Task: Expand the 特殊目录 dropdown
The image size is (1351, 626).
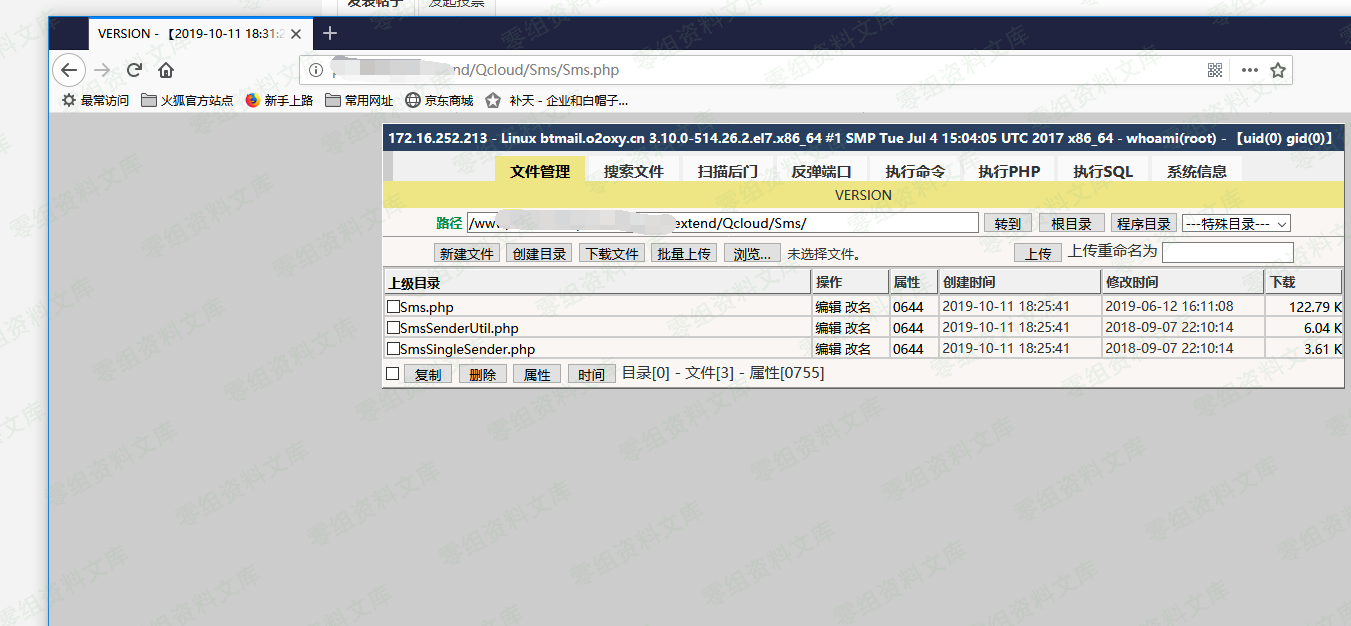Action: pos(1236,224)
